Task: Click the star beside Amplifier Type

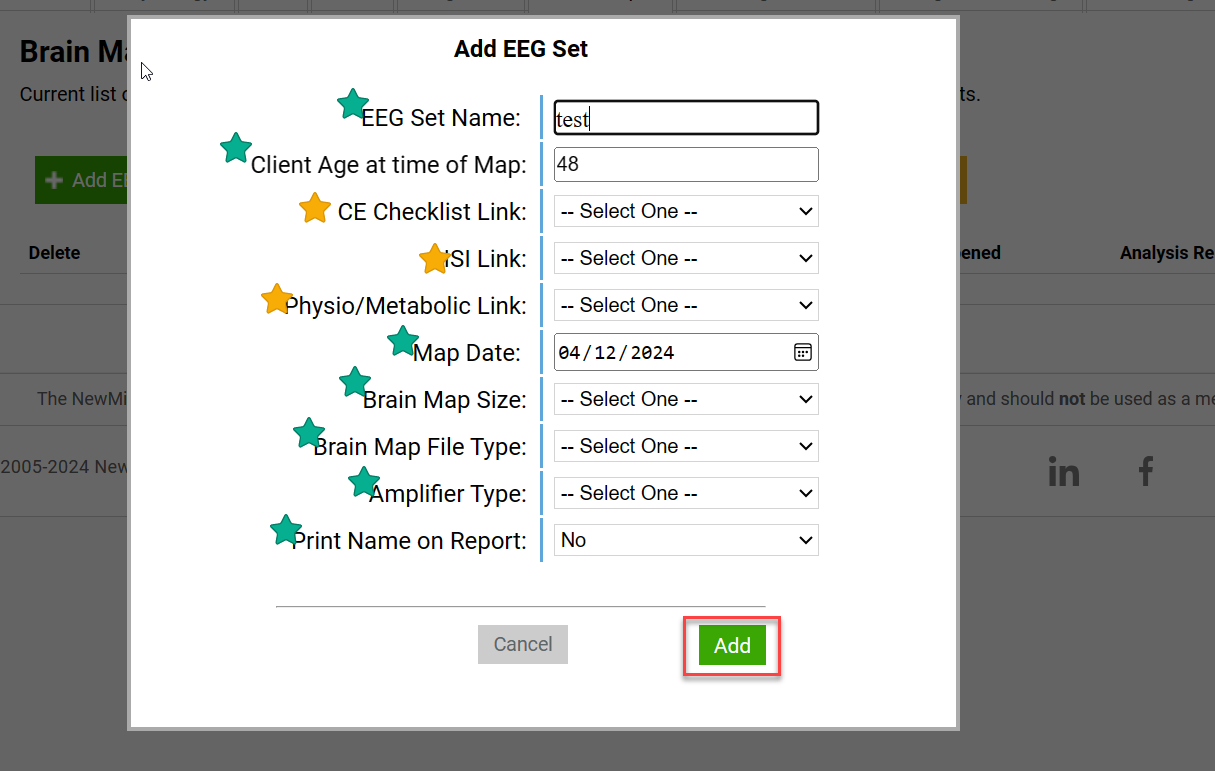Action: pos(364,482)
